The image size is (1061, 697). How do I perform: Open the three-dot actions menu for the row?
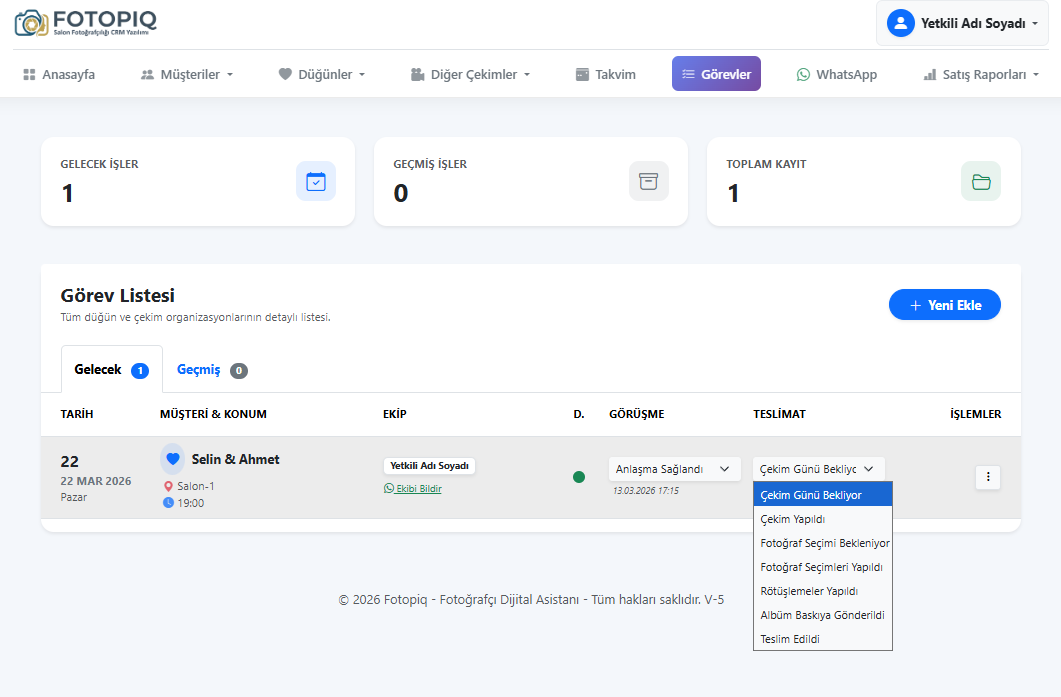[987, 477]
